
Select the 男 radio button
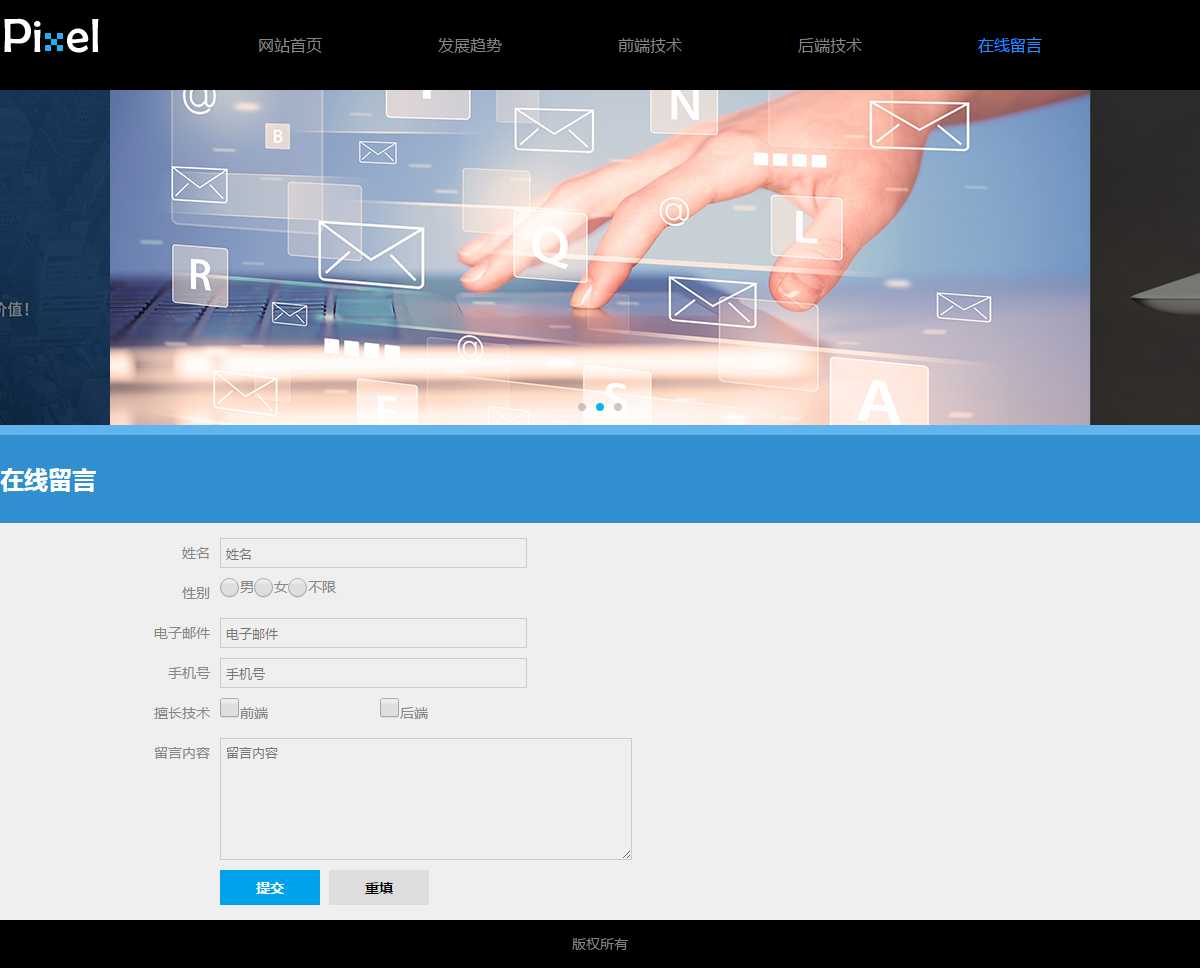click(x=230, y=588)
